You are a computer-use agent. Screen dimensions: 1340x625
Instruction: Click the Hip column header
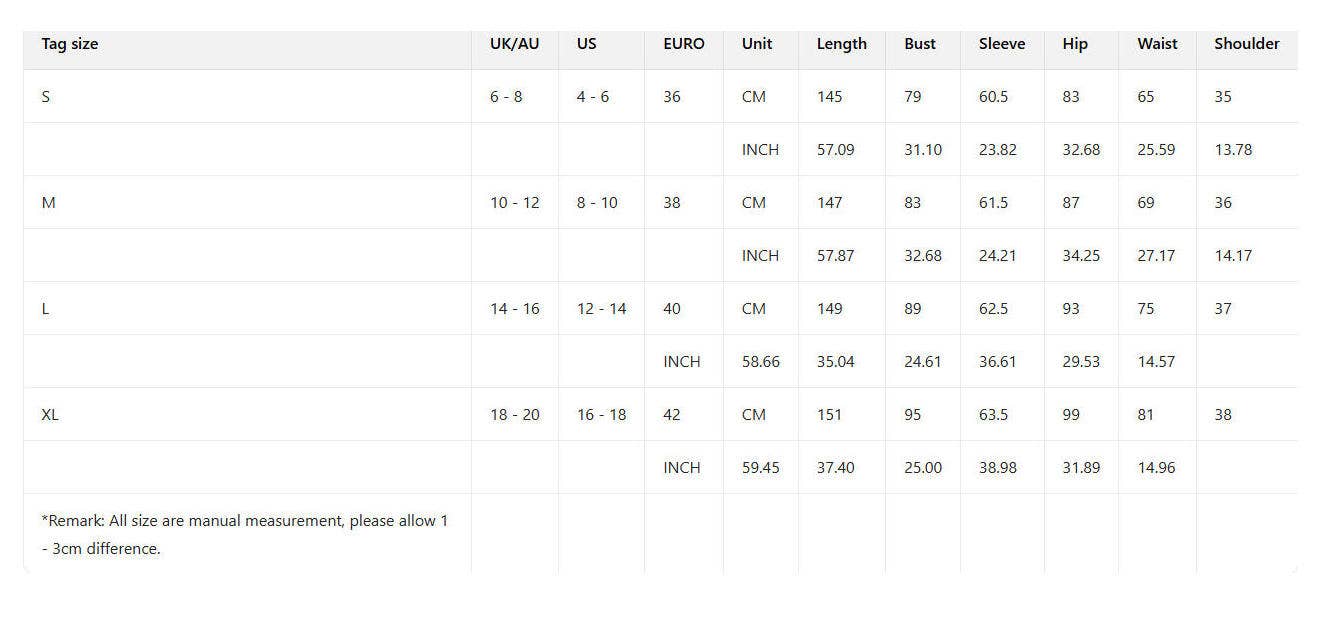[1075, 44]
